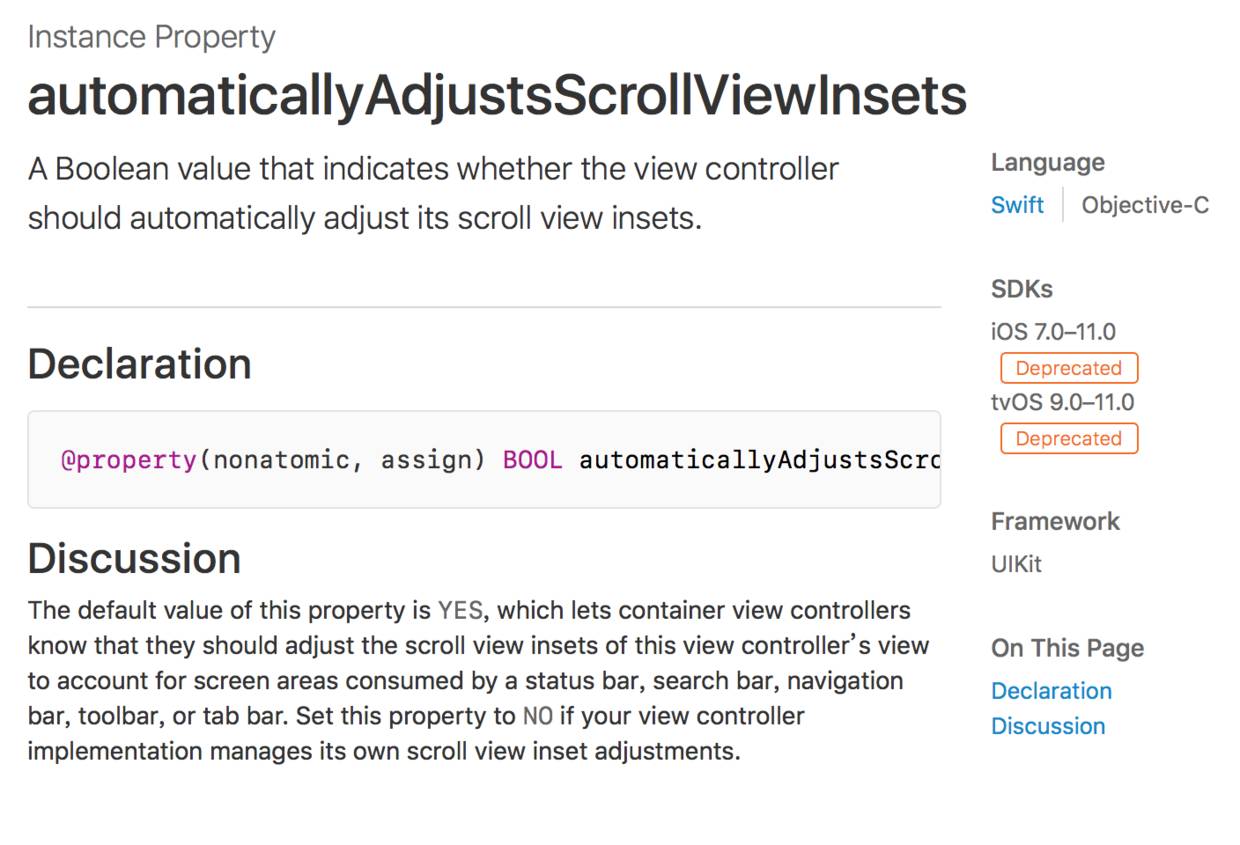Click the large Discussion section heading
The width and height of the screenshot is (1240, 845).
click(x=134, y=558)
